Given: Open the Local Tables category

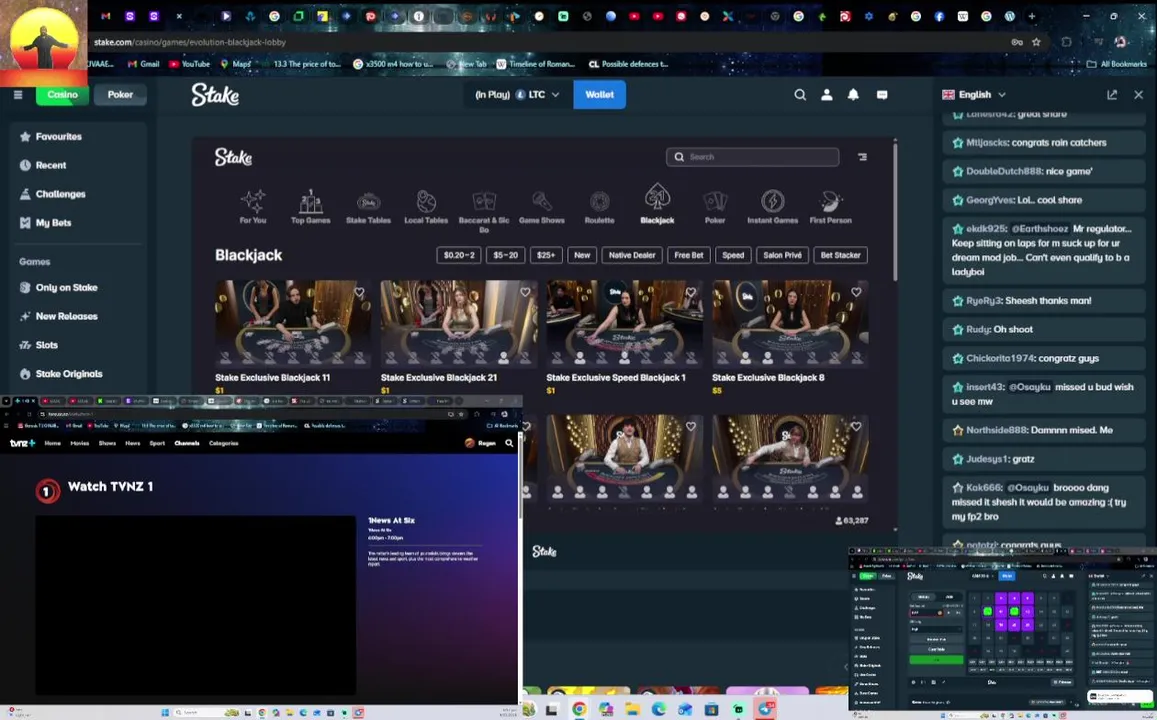Looking at the screenshot, I should click(426, 206).
